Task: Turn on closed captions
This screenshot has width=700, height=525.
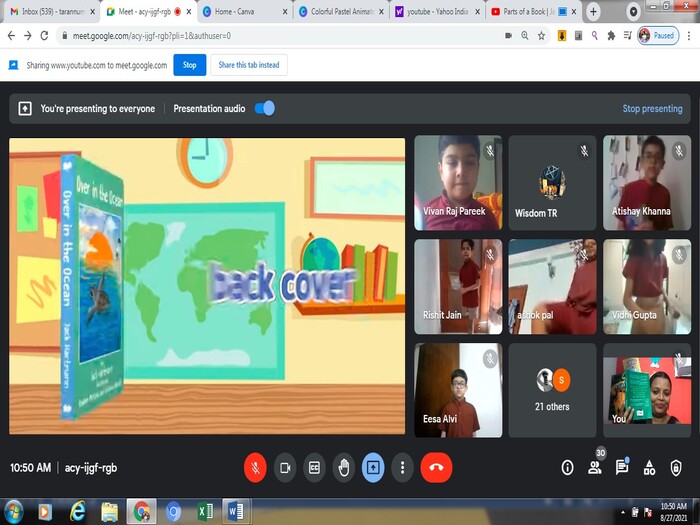Action: coord(314,467)
